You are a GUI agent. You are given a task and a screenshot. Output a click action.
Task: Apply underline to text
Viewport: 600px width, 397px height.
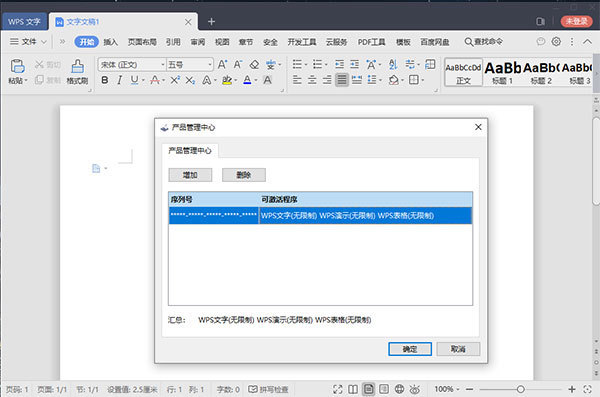[x=134, y=80]
